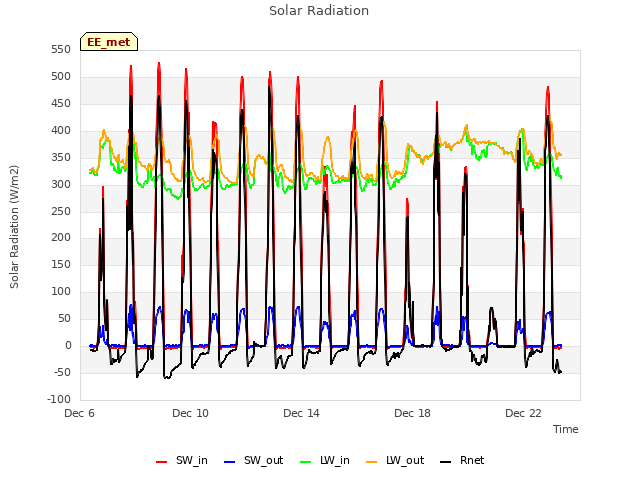This screenshot has height=480, width=640.
Task: Click the green LW_in legend swatch
Action: 306,462
